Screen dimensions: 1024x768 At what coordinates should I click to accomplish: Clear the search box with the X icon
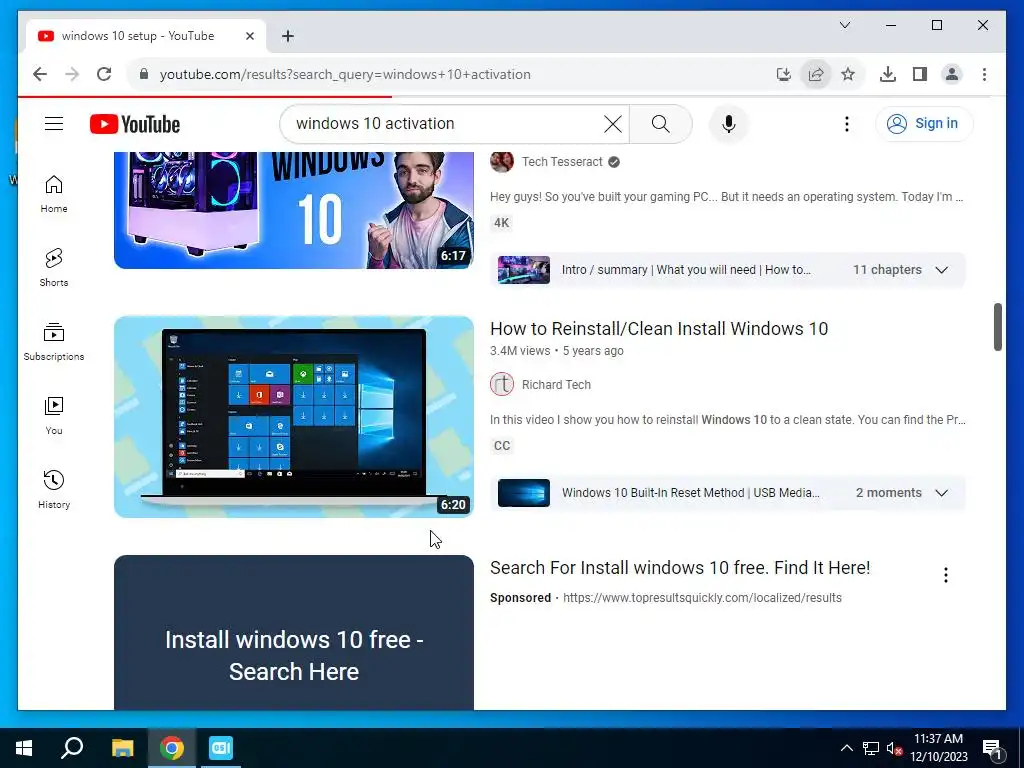click(x=613, y=123)
